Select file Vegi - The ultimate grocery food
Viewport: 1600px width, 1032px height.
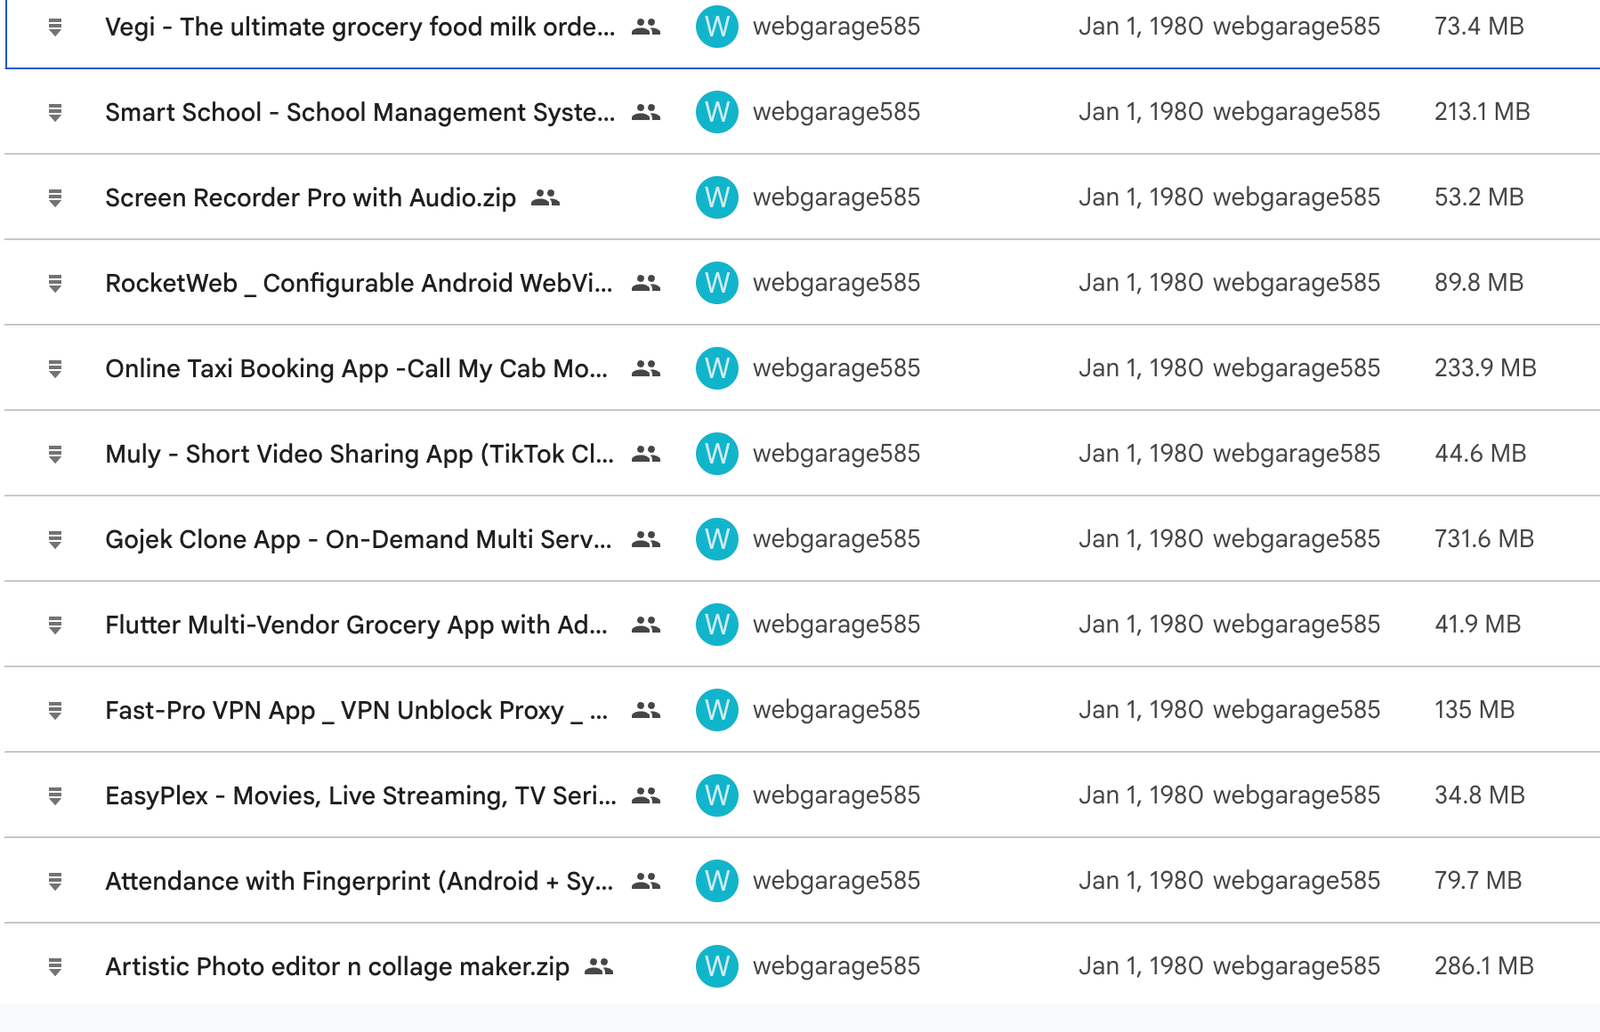coord(360,27)
